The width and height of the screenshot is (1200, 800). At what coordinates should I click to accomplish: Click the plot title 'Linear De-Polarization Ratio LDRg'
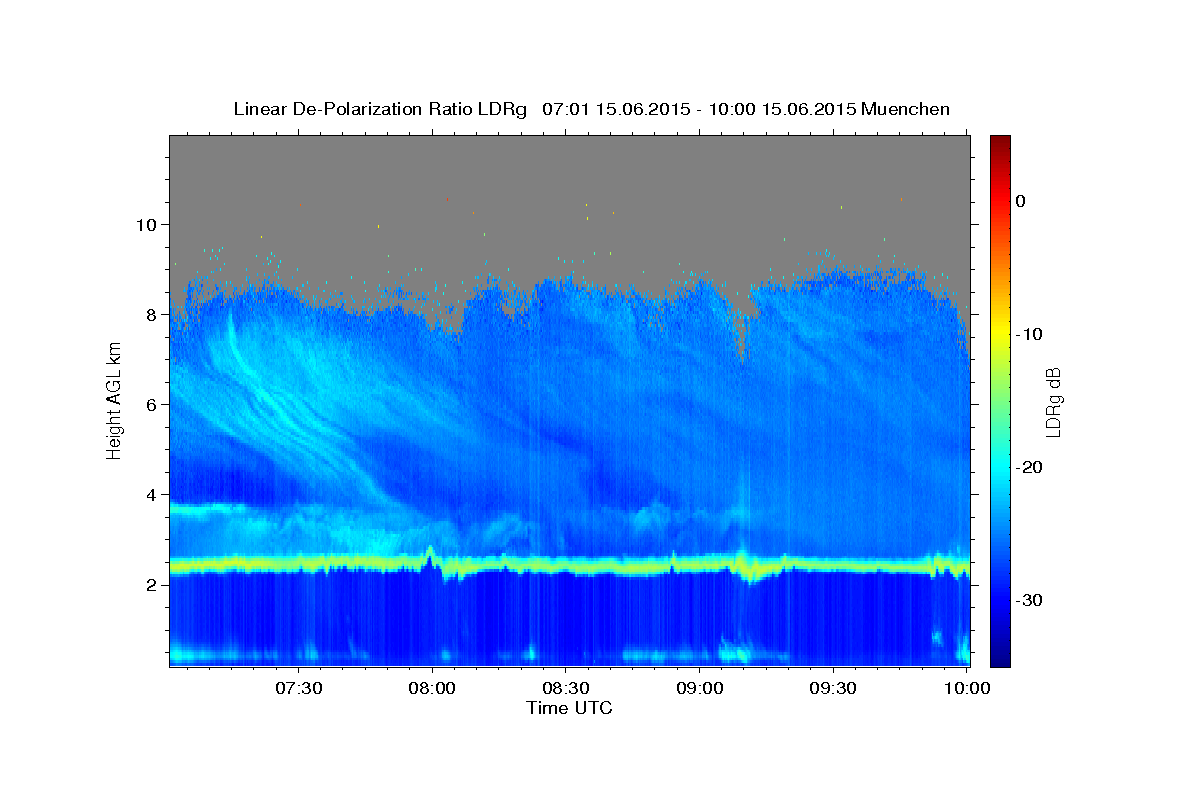click(x=379, y=109)
